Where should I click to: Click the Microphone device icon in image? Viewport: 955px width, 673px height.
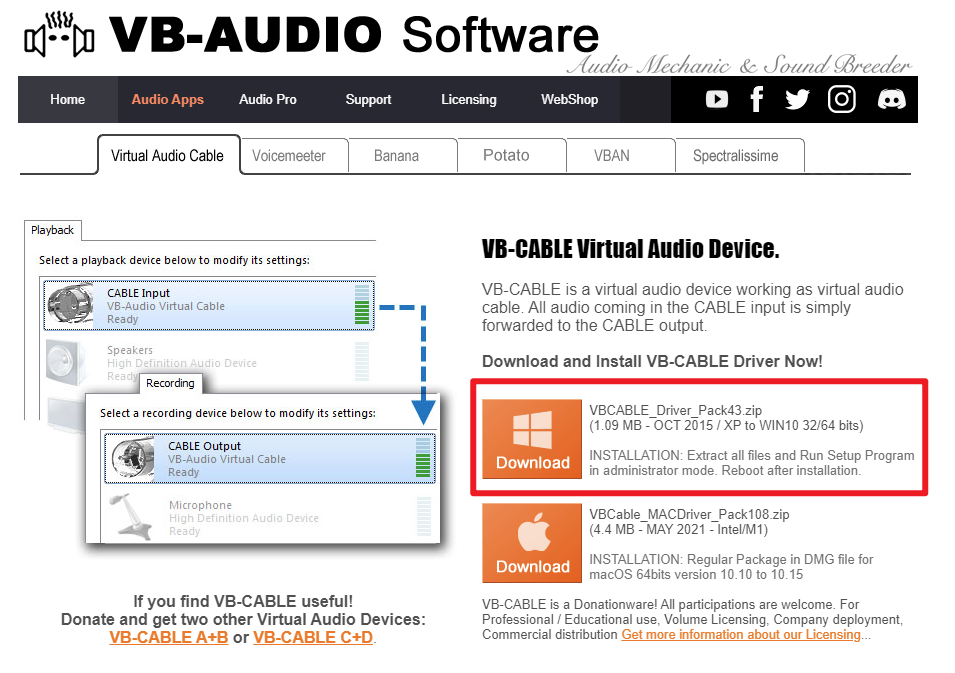pyautogui.click(x=133, y=517)
